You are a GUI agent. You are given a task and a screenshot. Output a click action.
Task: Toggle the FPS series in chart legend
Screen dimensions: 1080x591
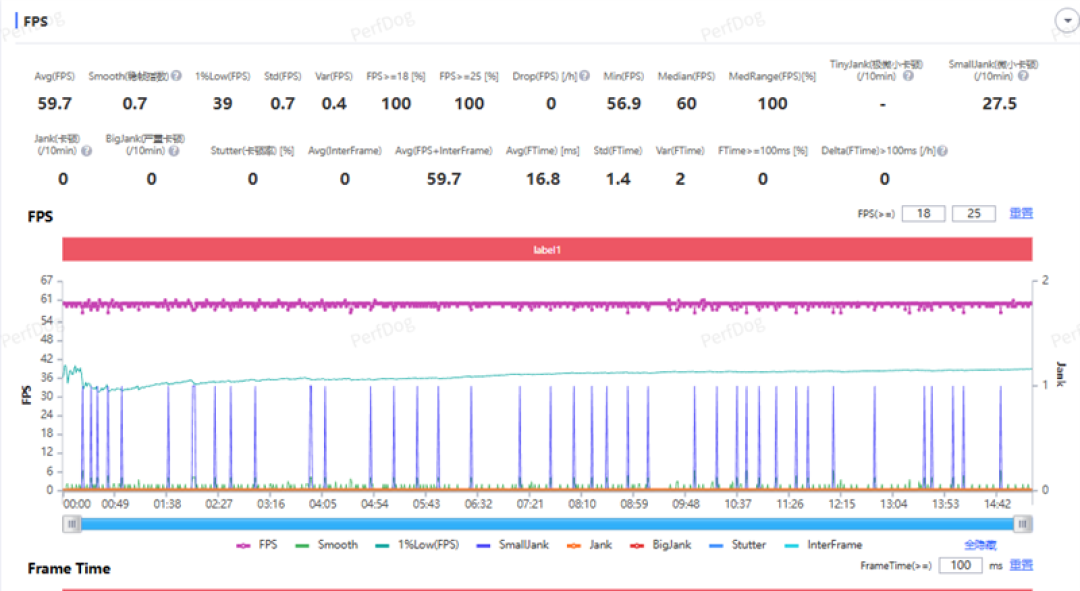click(x=256, y=545)
